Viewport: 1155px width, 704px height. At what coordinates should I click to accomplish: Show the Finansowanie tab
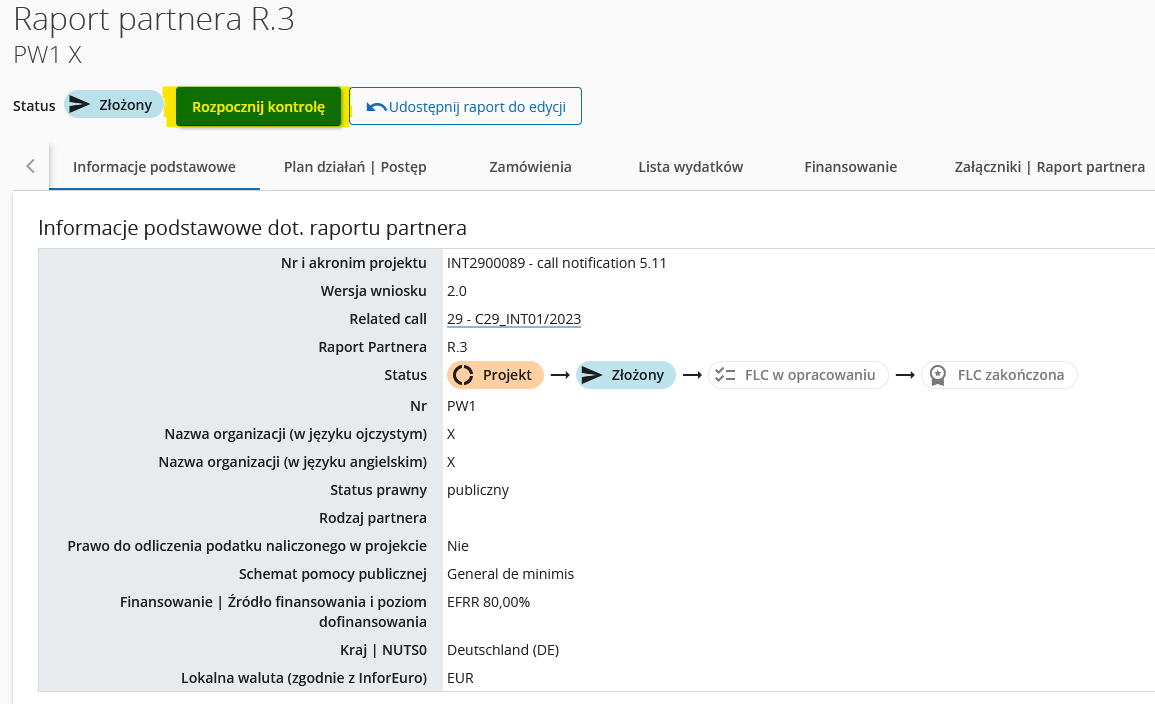(850, 167)
